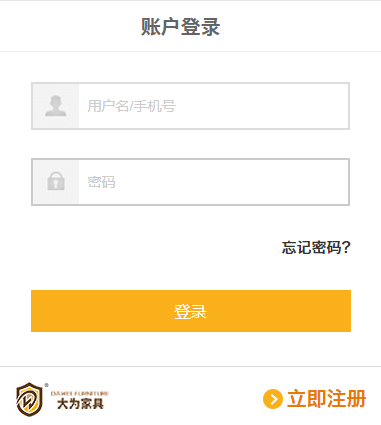Click the user silhouette icon
Viewport: 381px width, 425px height.
click(x=56, y=106)
